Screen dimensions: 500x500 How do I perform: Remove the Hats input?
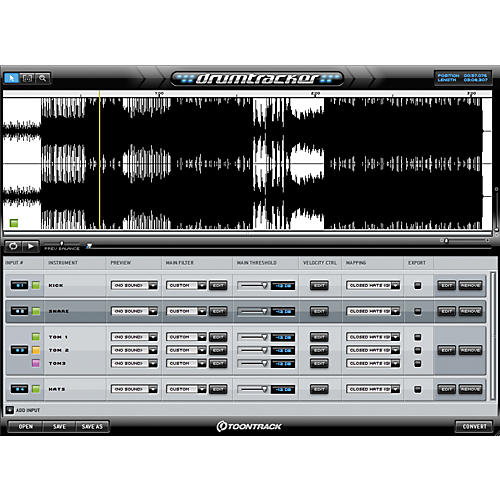click(470, 389)
